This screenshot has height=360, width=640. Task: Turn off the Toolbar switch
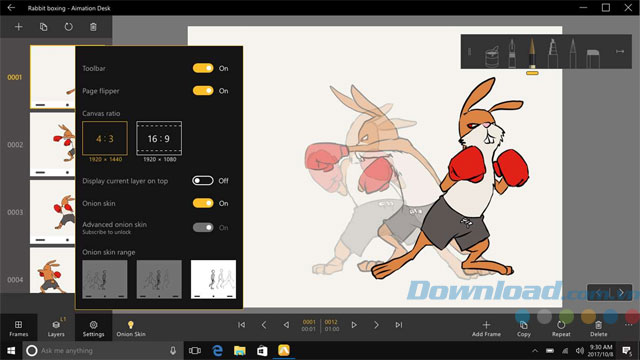click(203, 68)
